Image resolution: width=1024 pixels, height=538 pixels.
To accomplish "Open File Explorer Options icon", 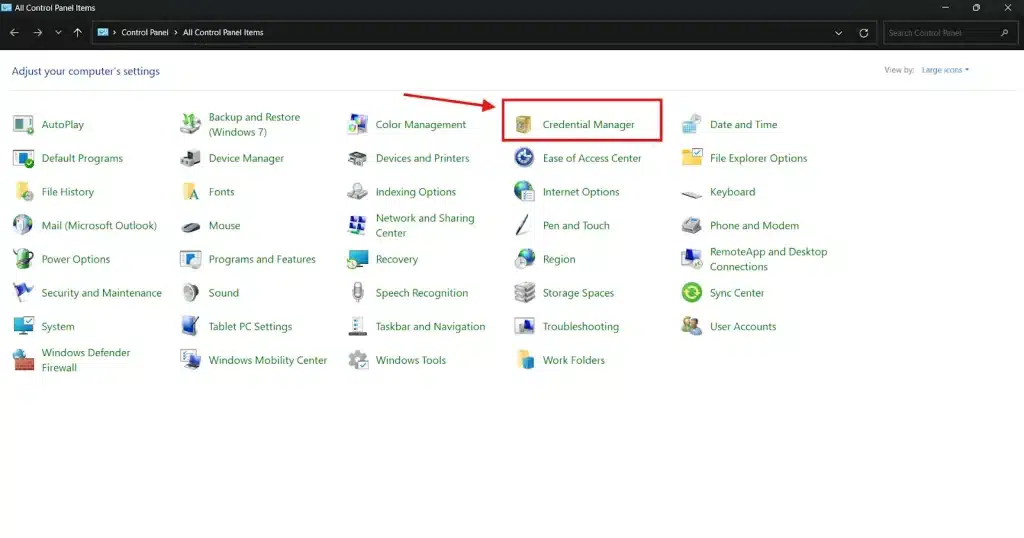I will tap(692, 157).
